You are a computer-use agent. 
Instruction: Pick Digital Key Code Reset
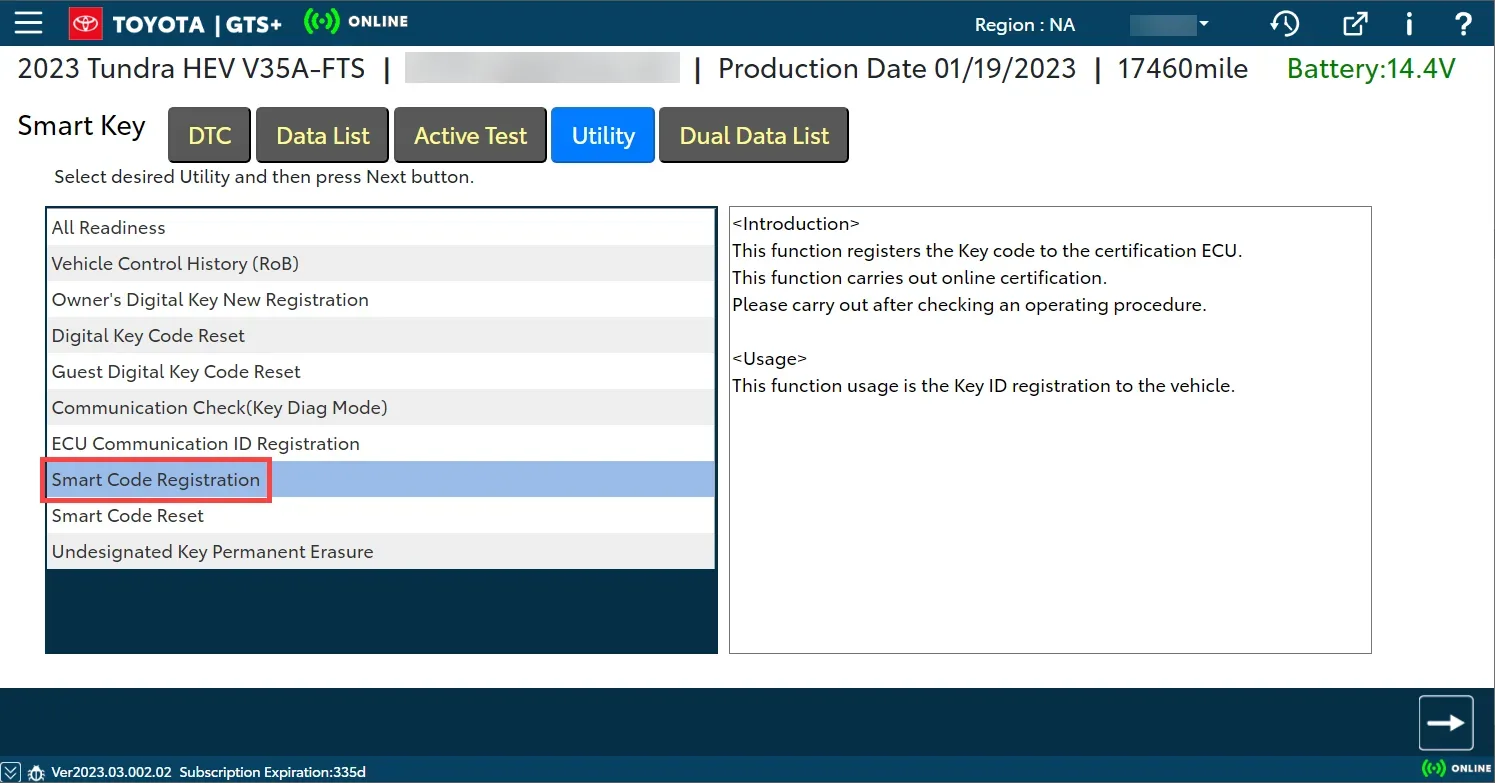pyautogui.click(x=381, y=335)
